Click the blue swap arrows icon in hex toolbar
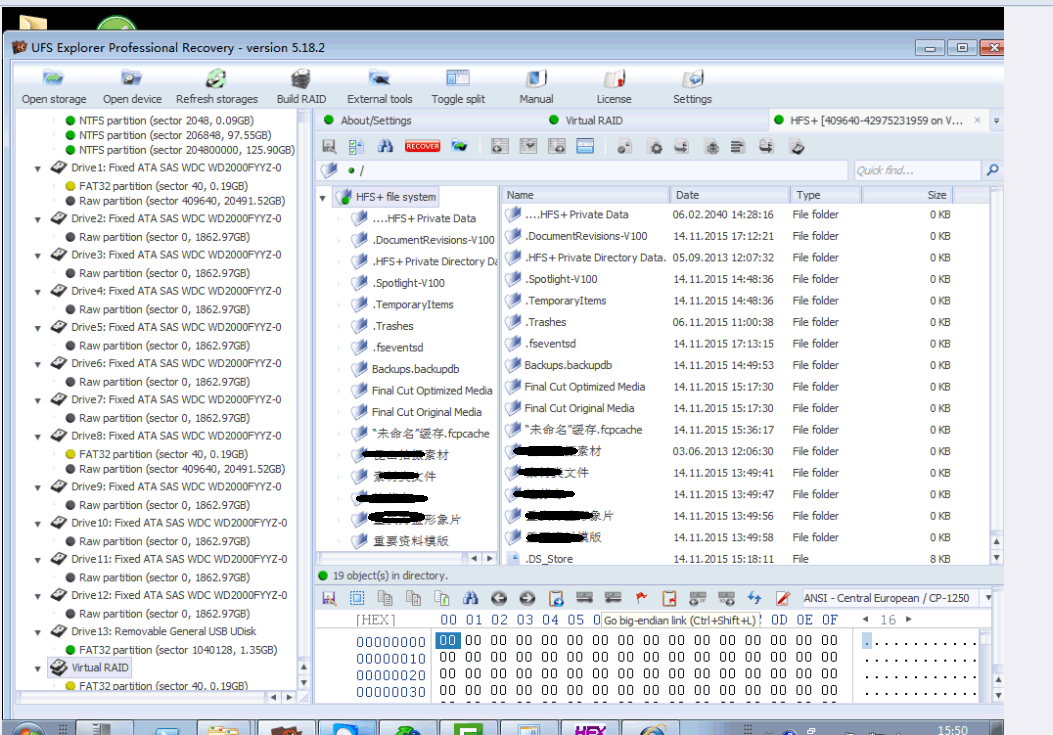Image resolution: width=1053 pixels, height=735 pixels. click(754, 598)
